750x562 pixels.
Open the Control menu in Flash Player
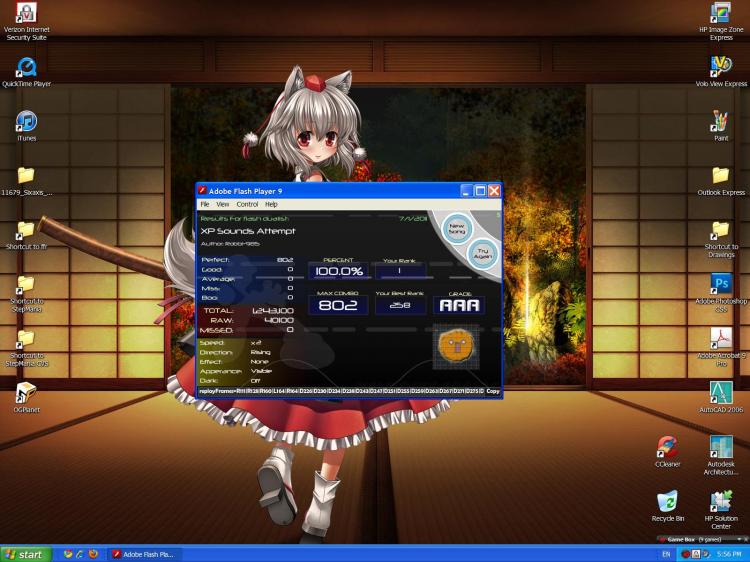tap(247, 204)
